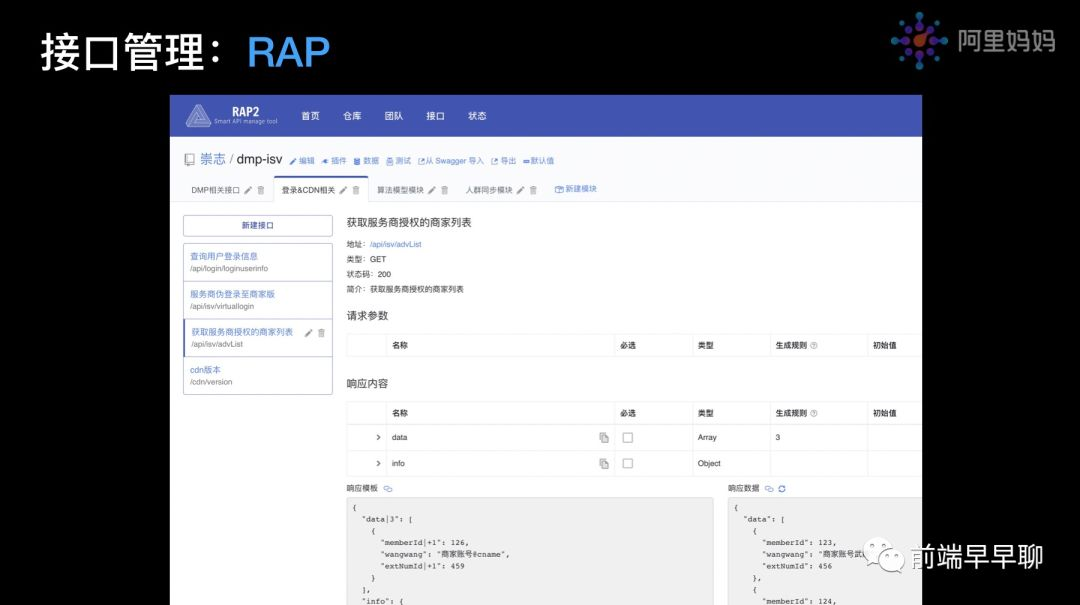Expand the info row chevron
The width and height of the screenshot is (1080, 605).
coord(378,464)
